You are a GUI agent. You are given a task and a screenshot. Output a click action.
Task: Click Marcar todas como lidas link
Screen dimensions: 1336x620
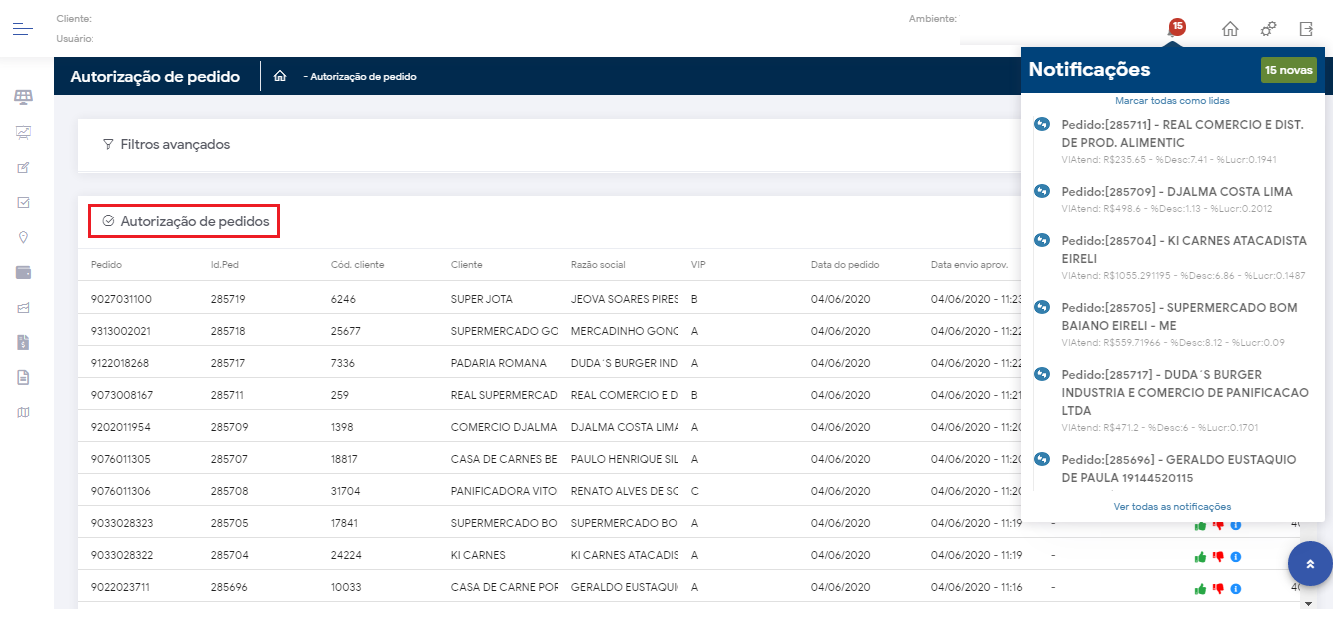tap(1172, 101)
